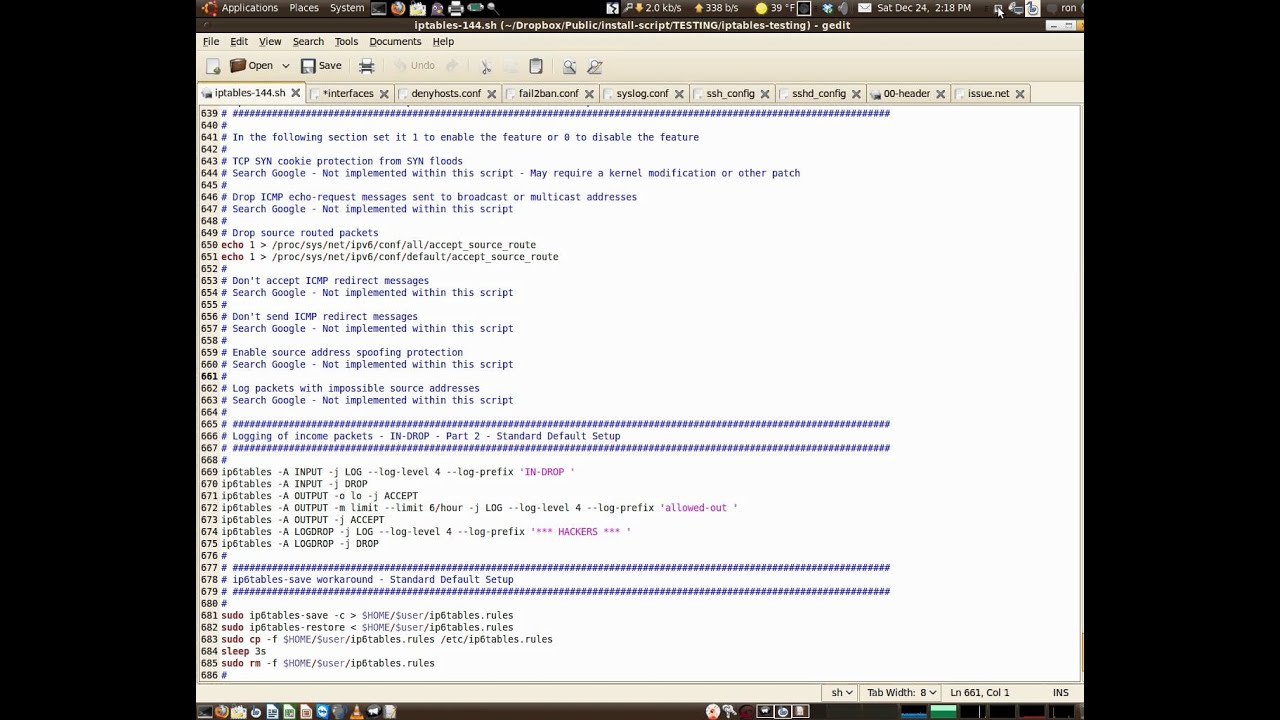Viewport: 1280px width, 720px height.
Task: Click the Print icon in toolbar
Action: coord(367,66)
